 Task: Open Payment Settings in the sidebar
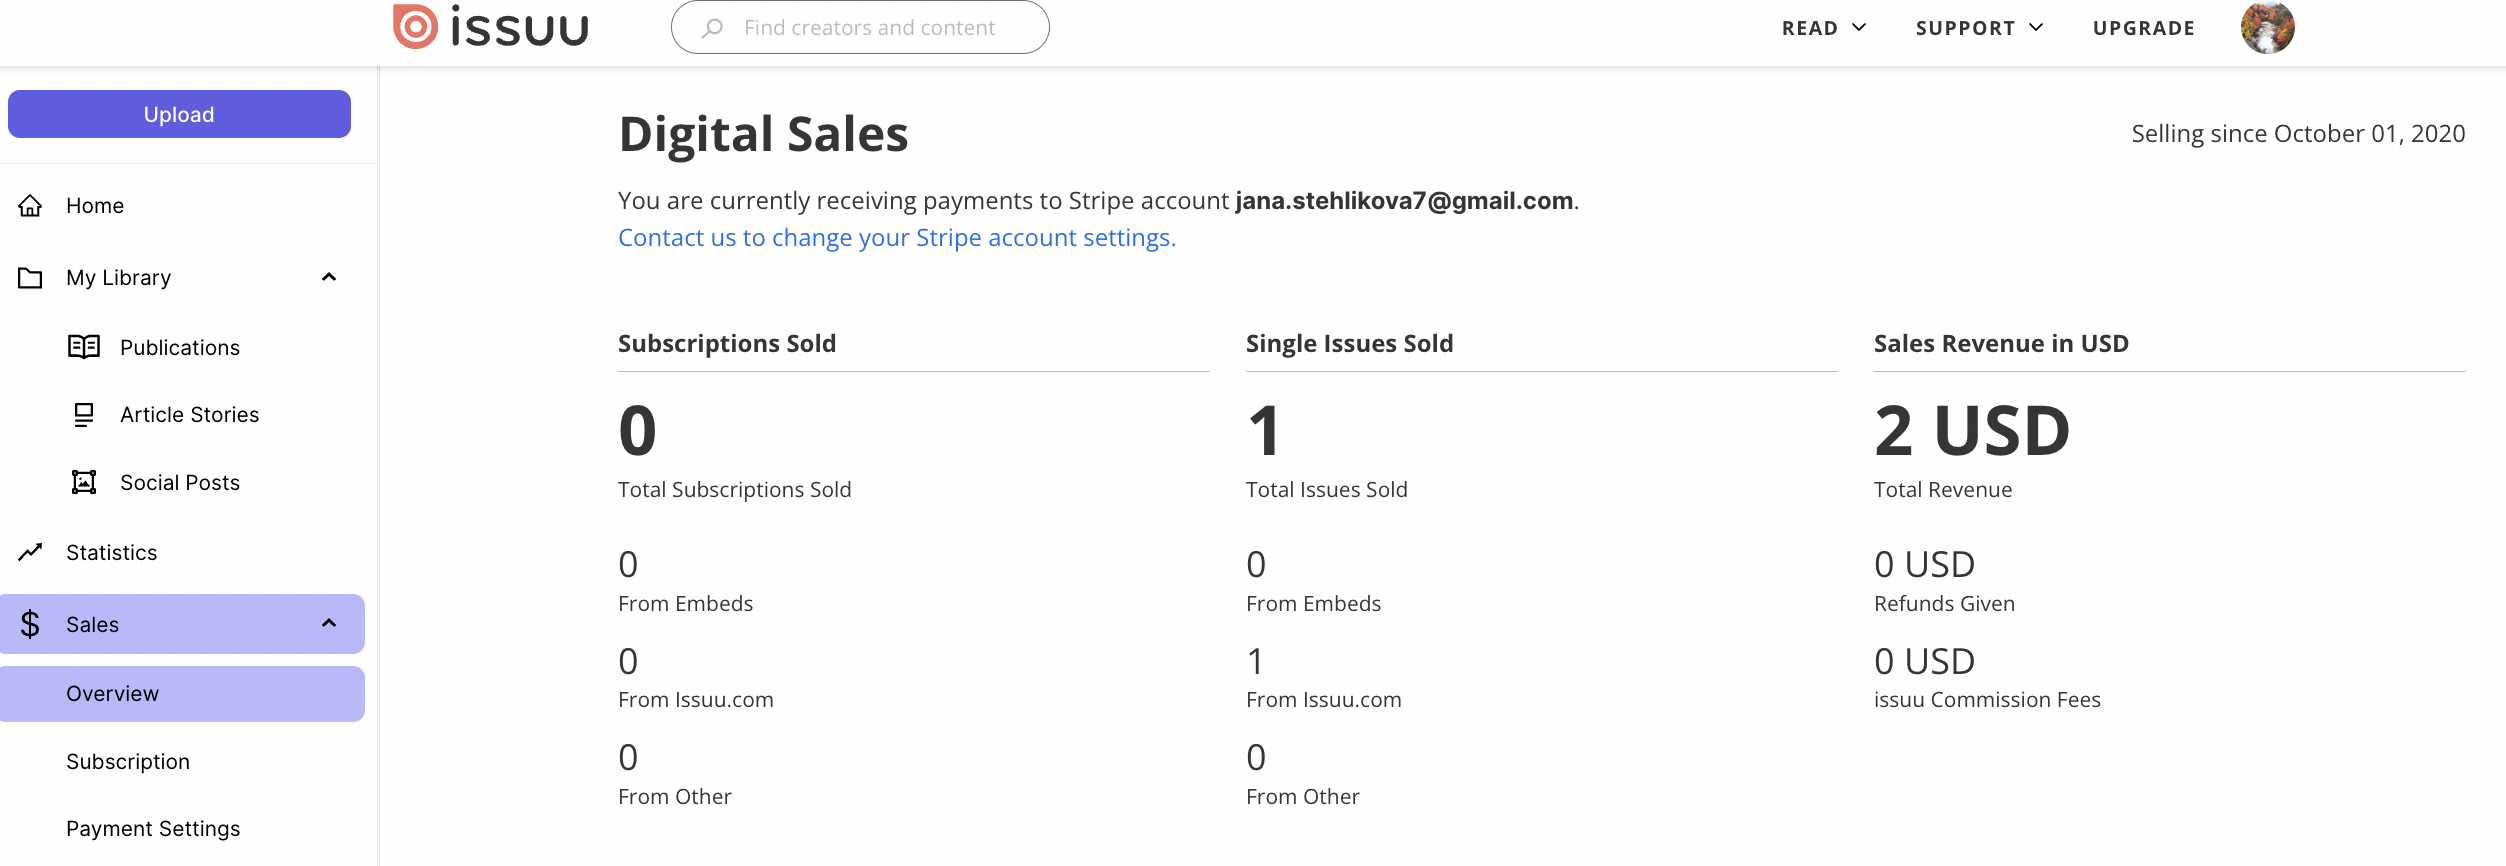pos(153,829)
